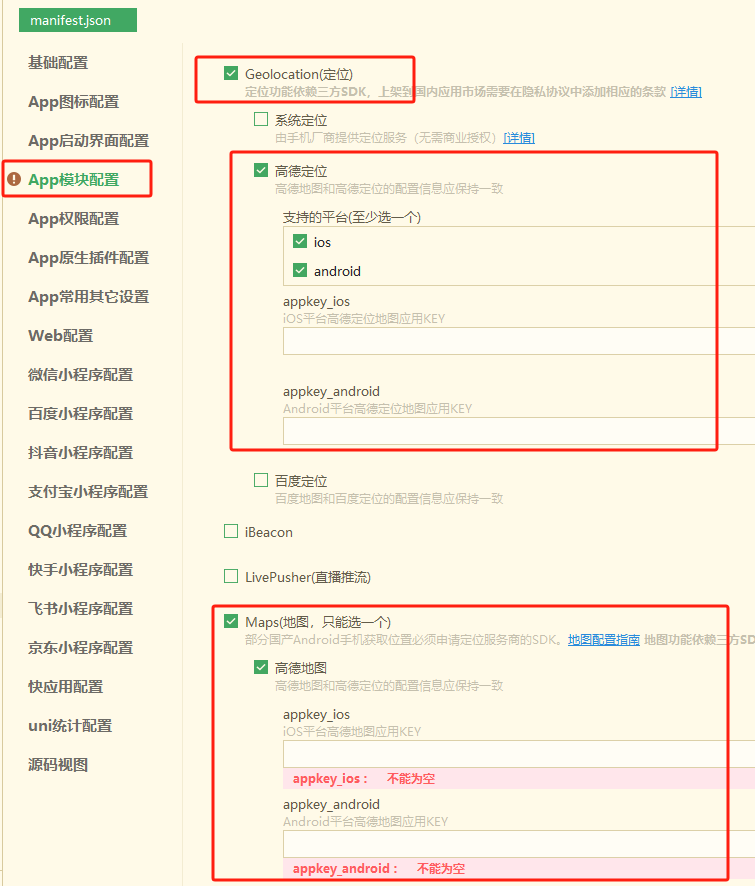755x886 pixels.
Task: Click the 详情 link next to Geolocation description
Action: (686, 92)
